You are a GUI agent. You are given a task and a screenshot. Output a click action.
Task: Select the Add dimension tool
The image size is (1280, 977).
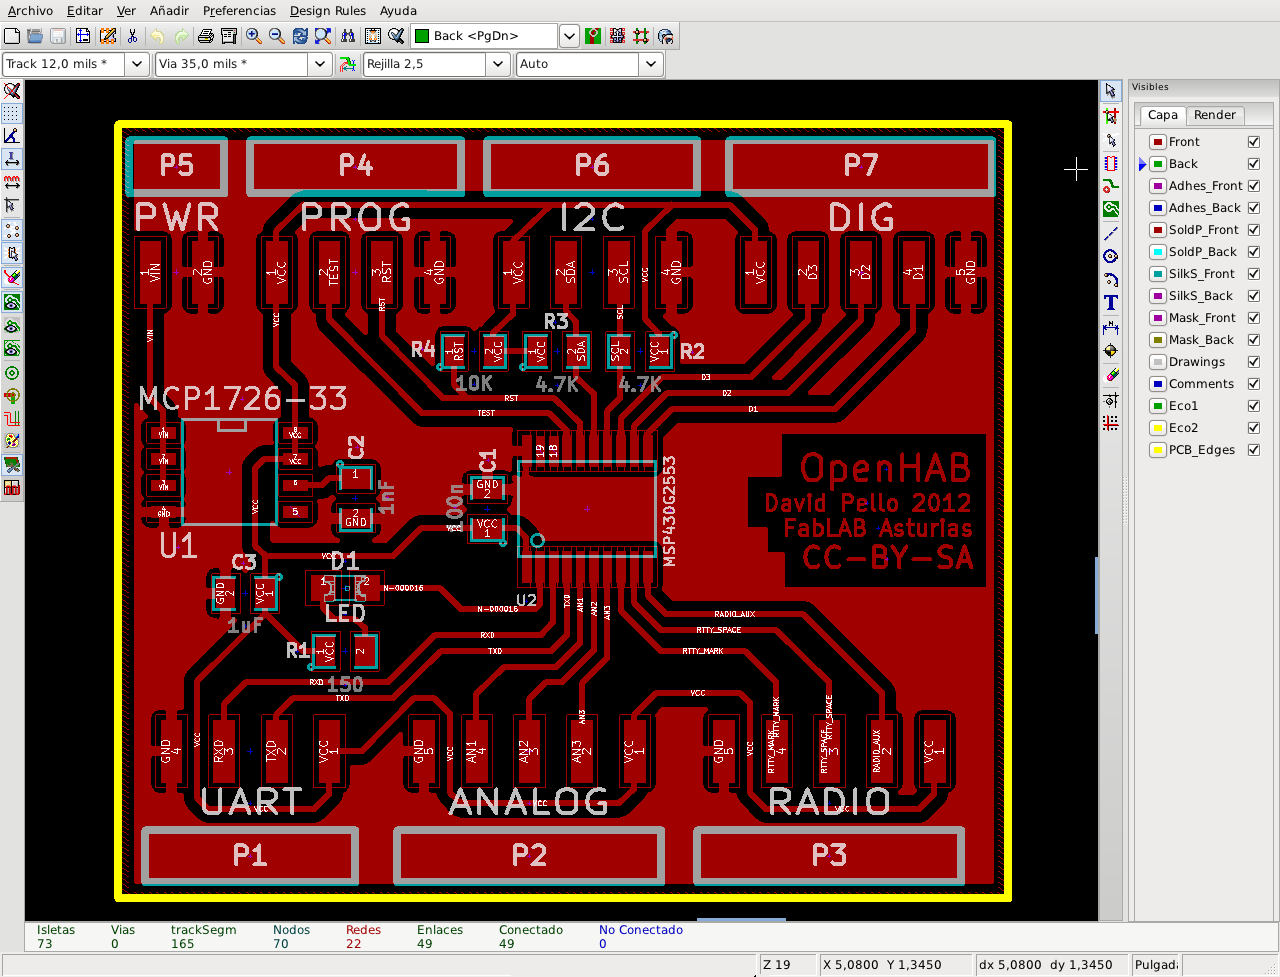pyautogui.click(x=1111, y=327)
